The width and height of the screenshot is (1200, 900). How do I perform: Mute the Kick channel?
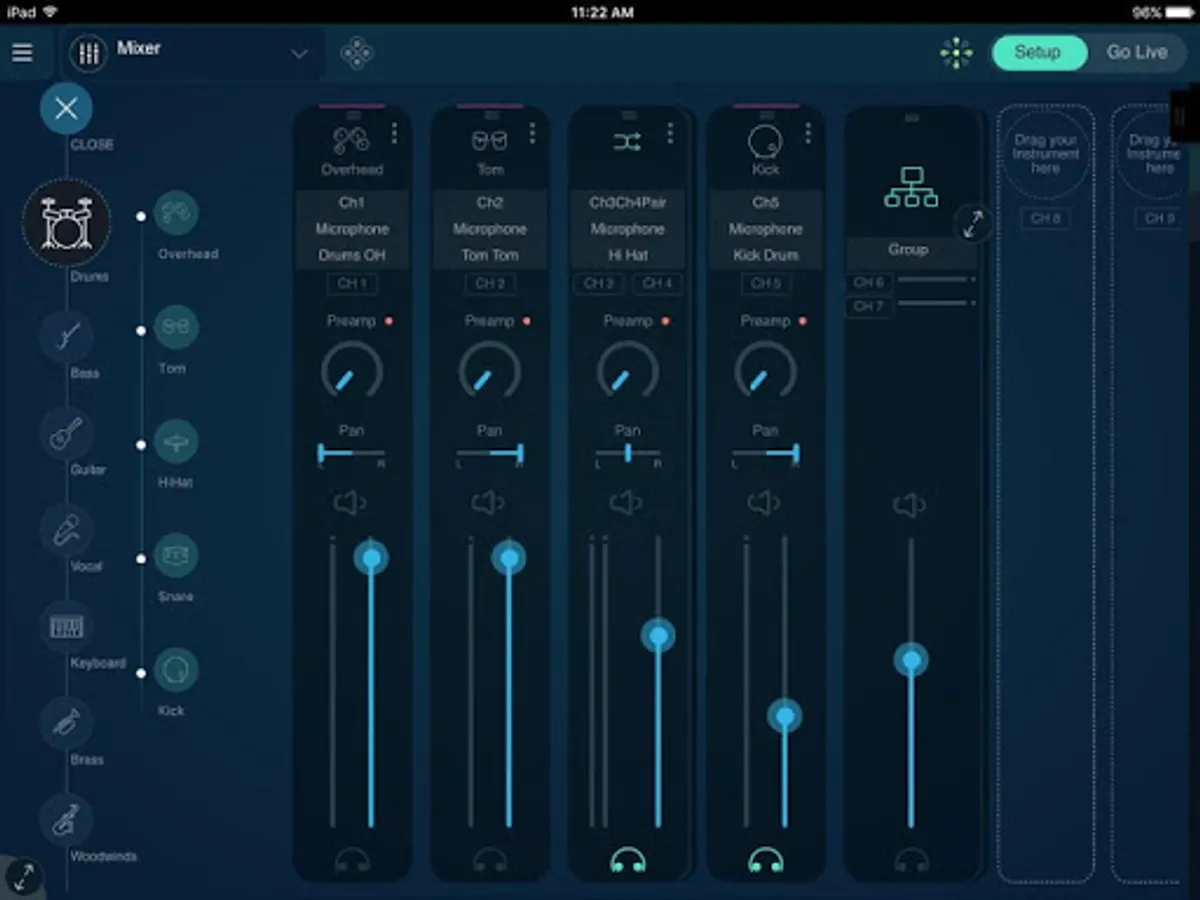tap(764, 503)
